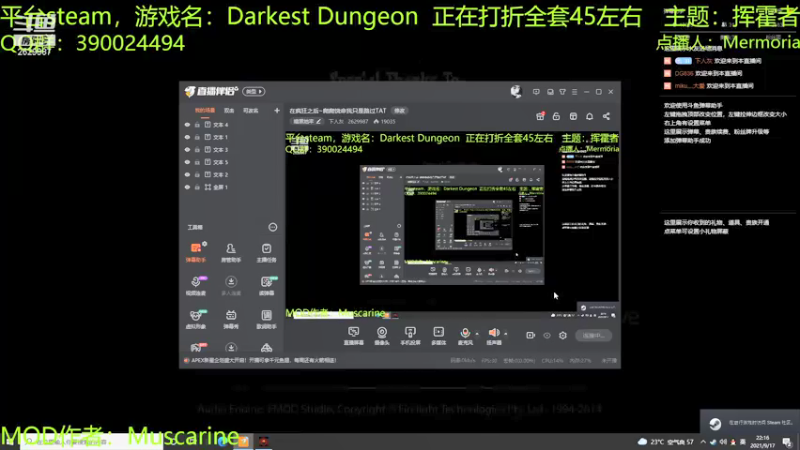This screenshot has width=800, height=450.
Task: Open the gift box icon with red badge
Action: (x=540, y=116)
